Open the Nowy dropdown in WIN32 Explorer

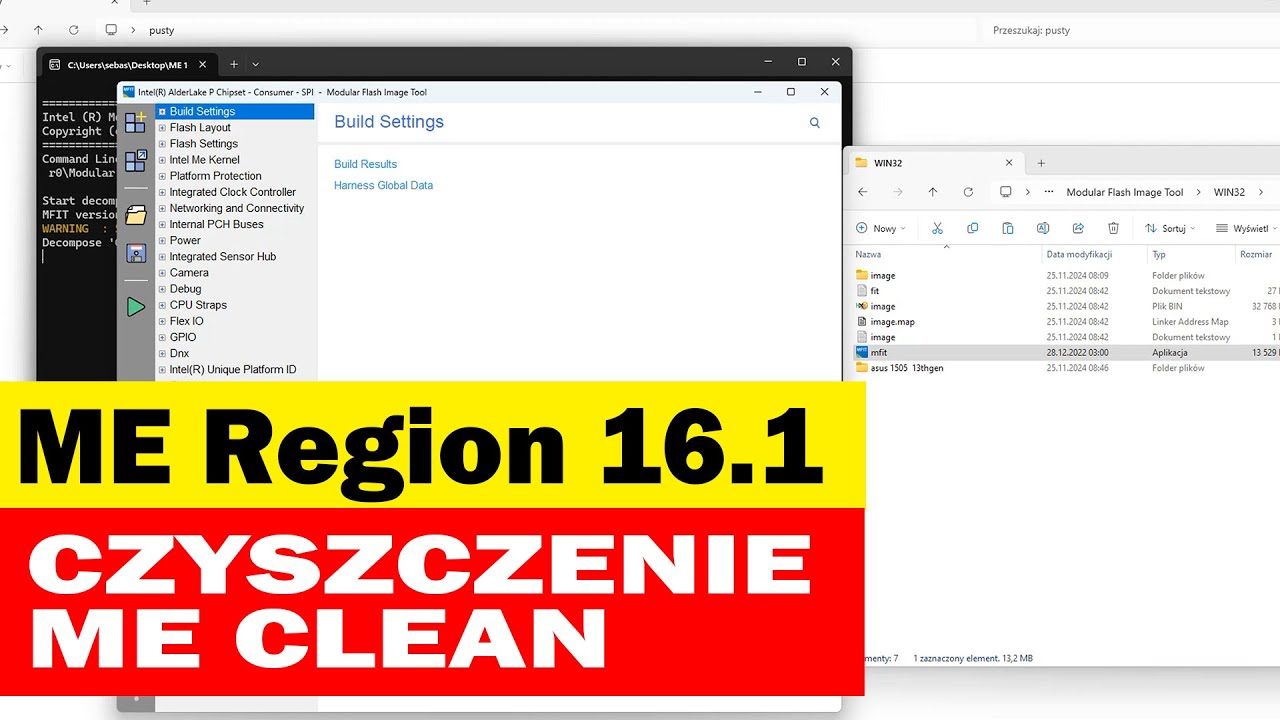881,228
